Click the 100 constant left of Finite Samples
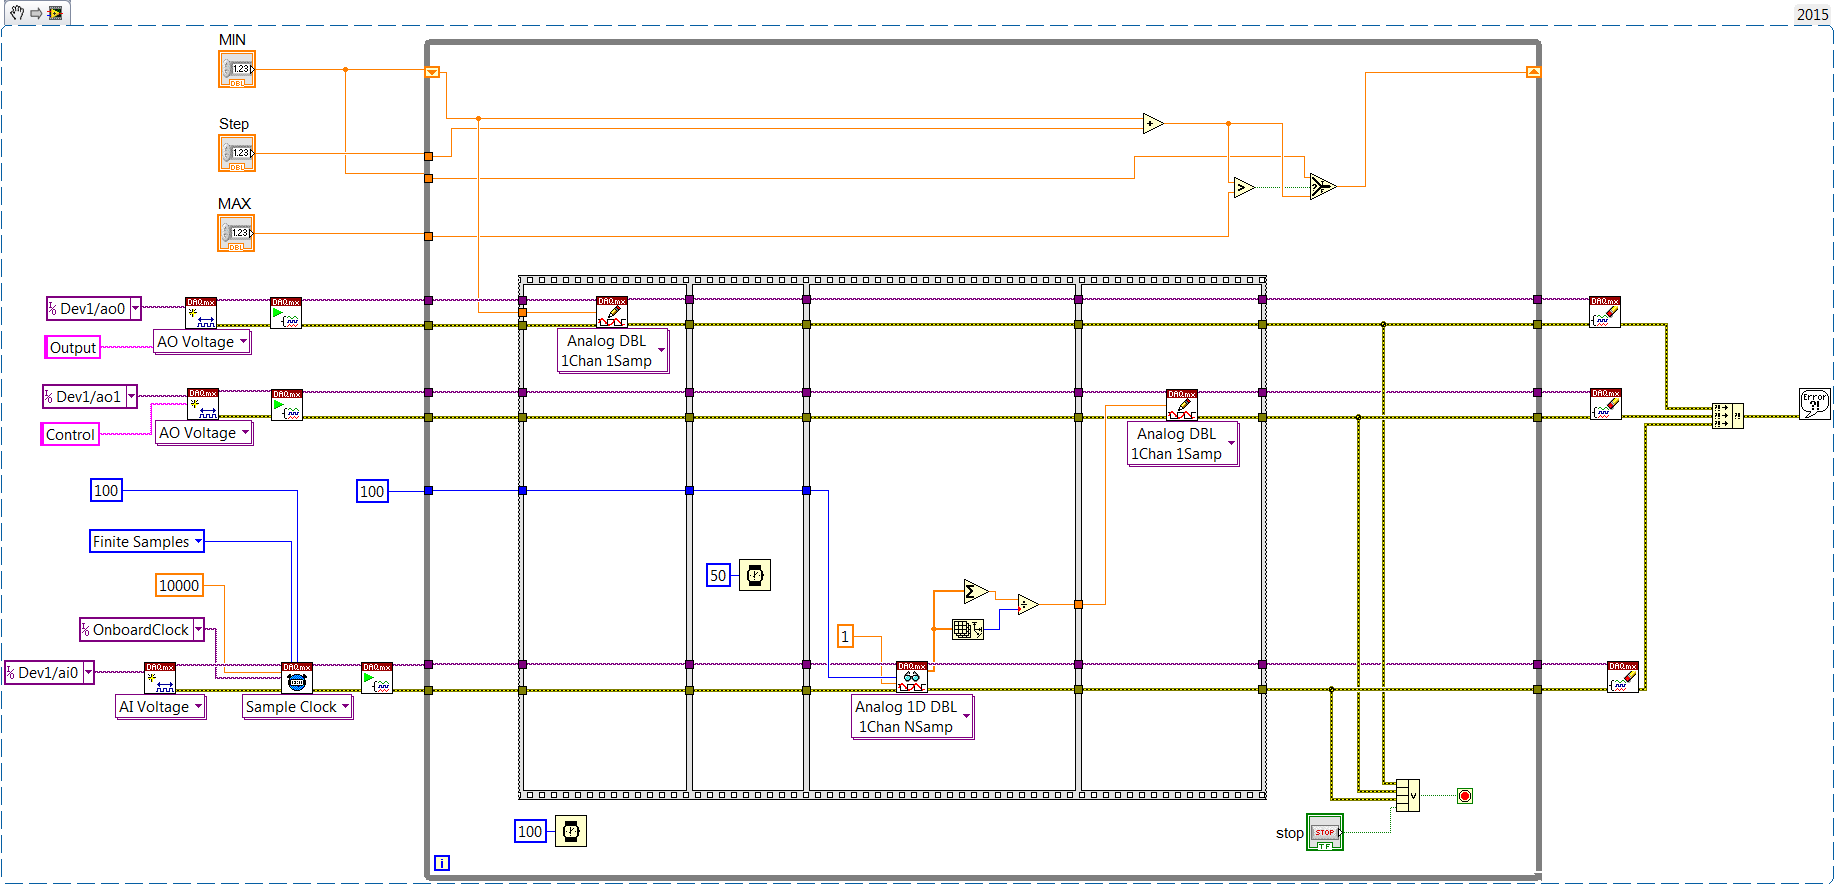This screenshot has width=1835, height=885. pos(106,491)
